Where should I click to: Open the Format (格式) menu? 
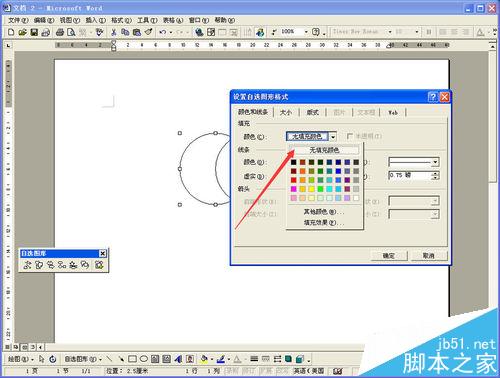[x=121, y=20]
